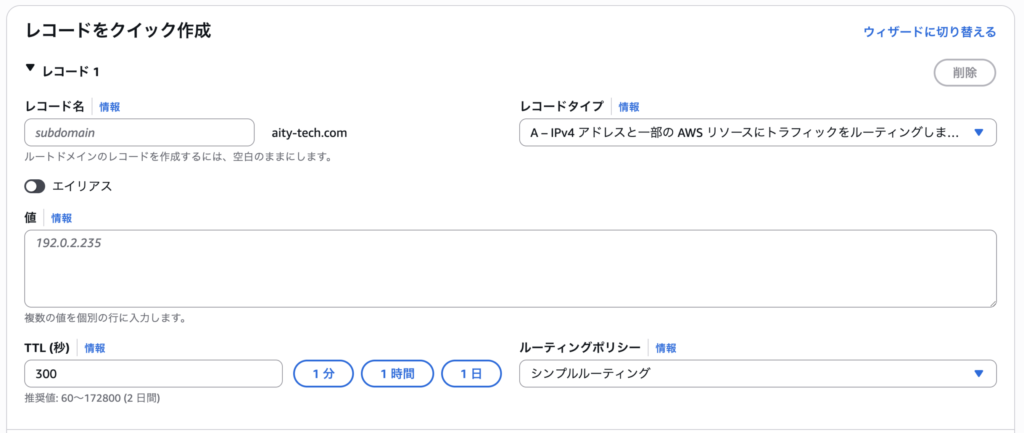
Task: Set TTL using the 1 日 button
Action: click(471, 374)
